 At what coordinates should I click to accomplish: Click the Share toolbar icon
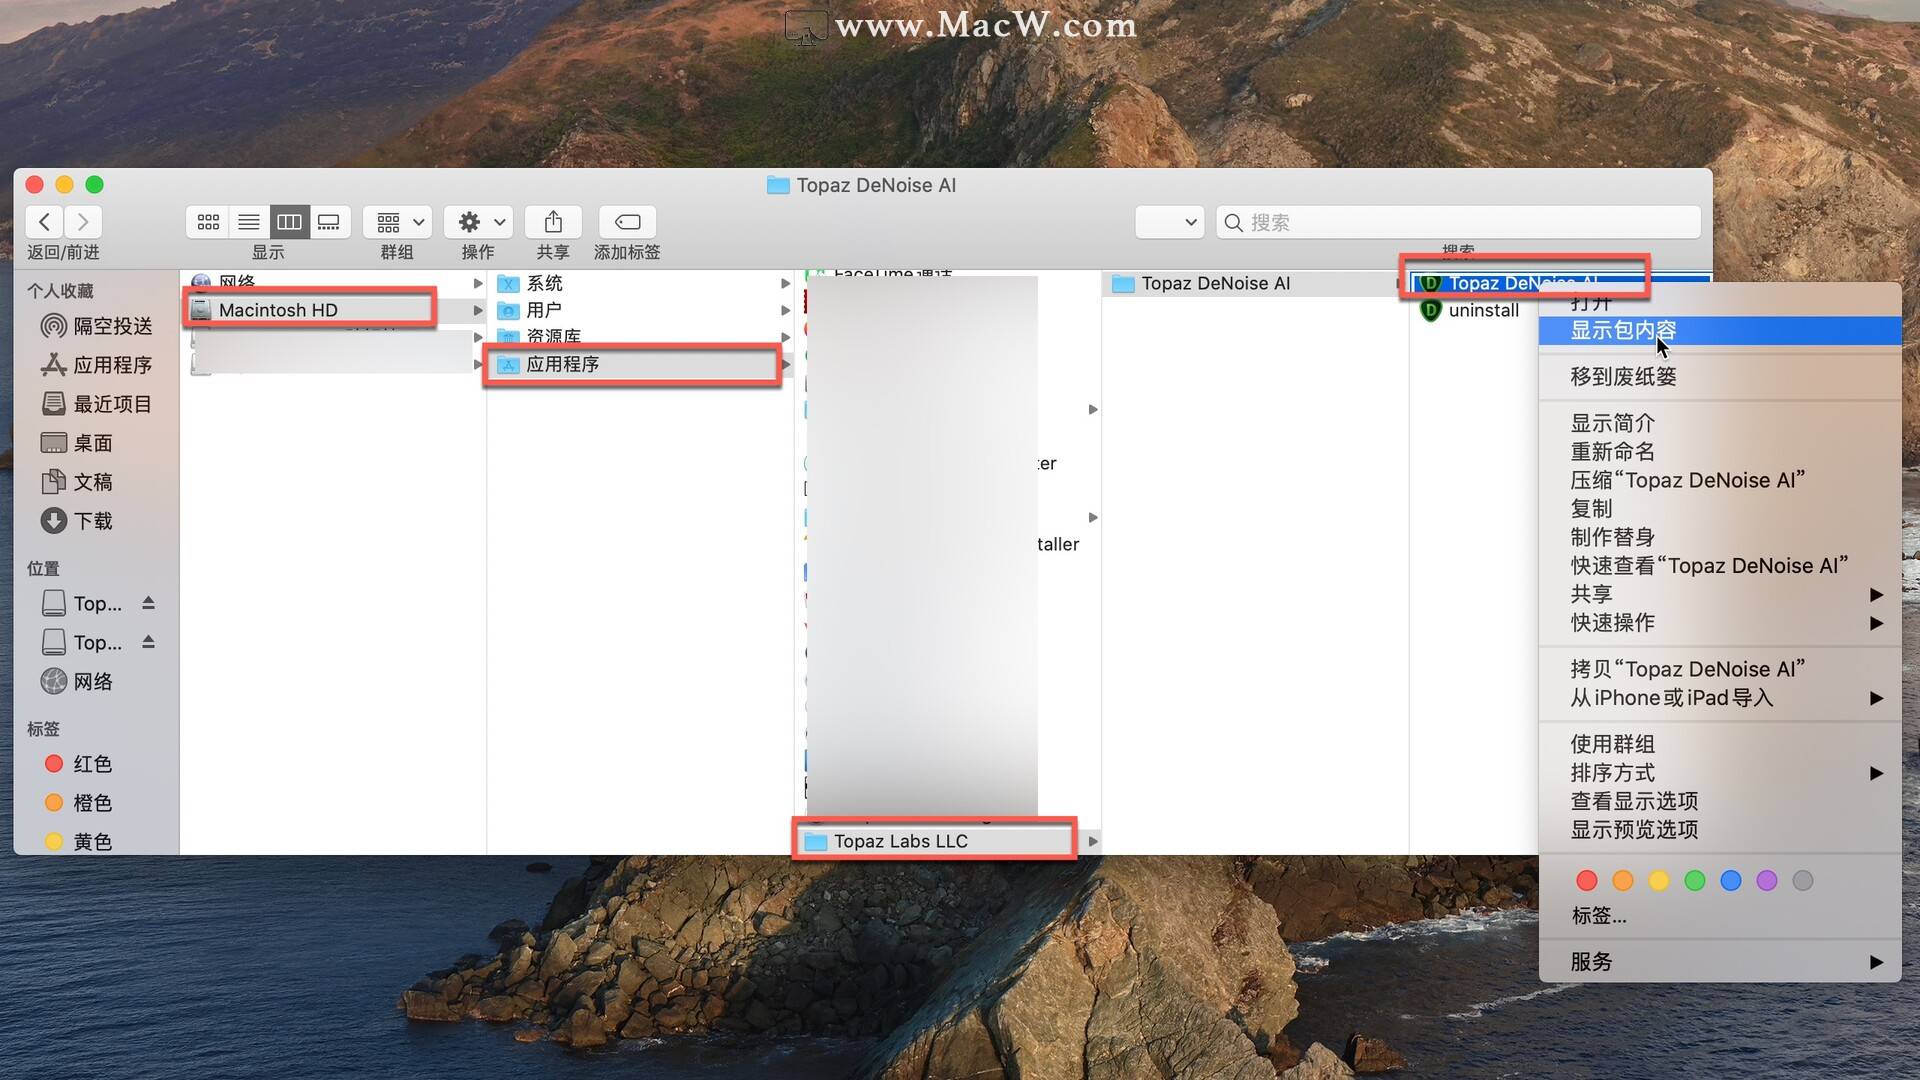[x=553, y=222]
